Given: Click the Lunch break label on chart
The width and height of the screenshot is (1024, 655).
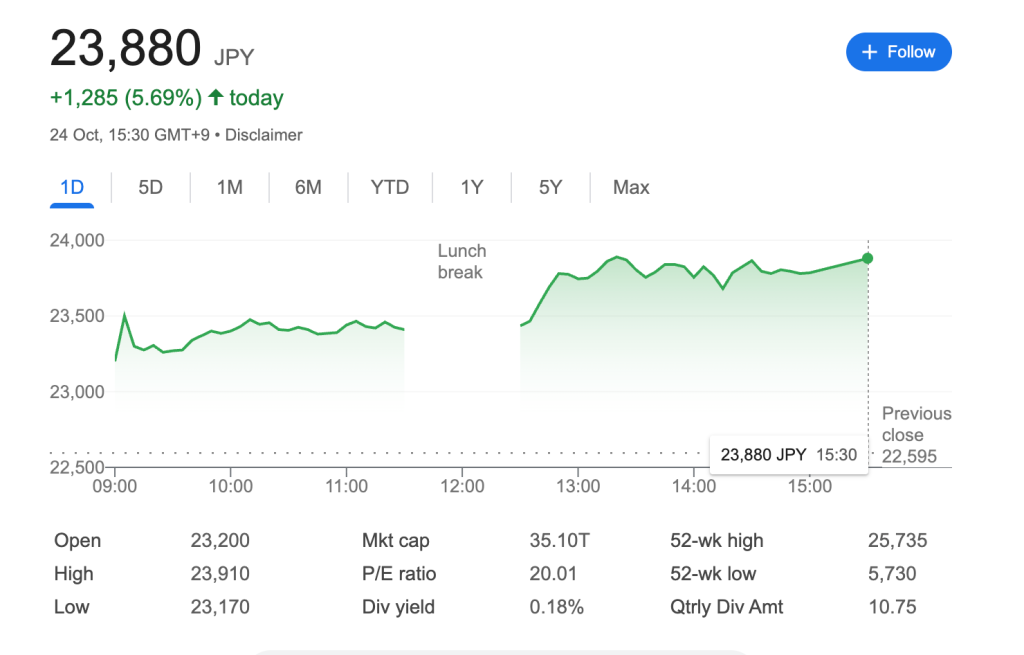Looking at the screenshot, I should coord(461,261).
